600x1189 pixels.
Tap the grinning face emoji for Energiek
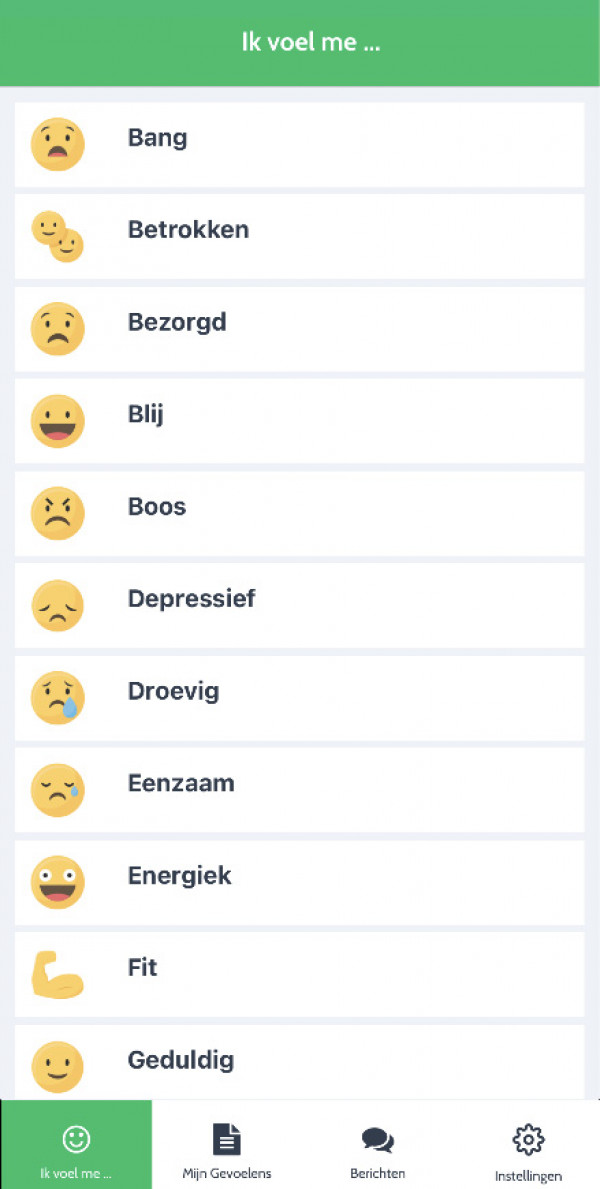pos(58,882)
